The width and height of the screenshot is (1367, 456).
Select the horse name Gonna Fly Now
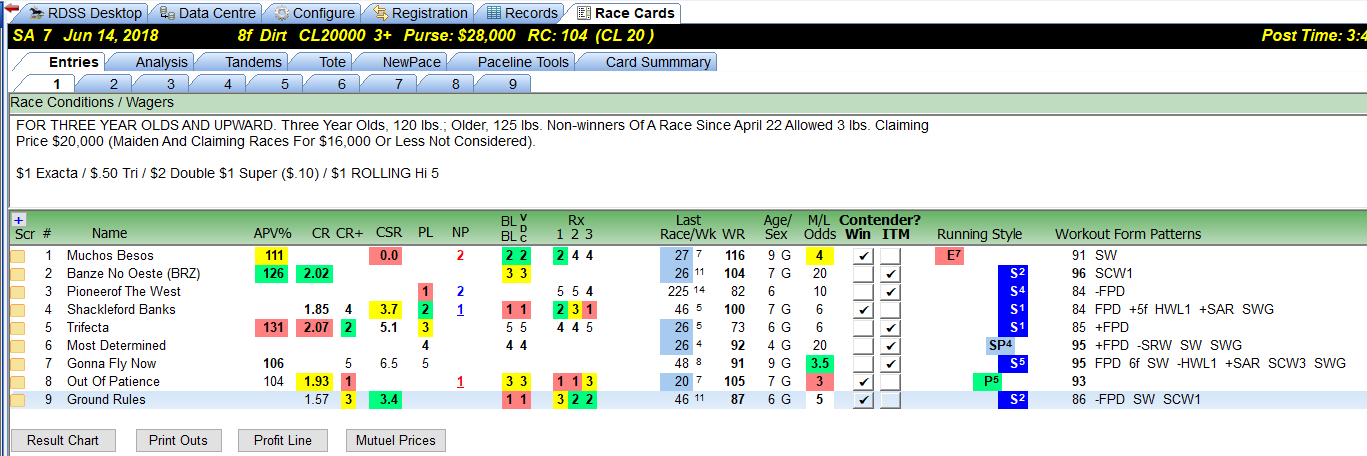(112, 364)
